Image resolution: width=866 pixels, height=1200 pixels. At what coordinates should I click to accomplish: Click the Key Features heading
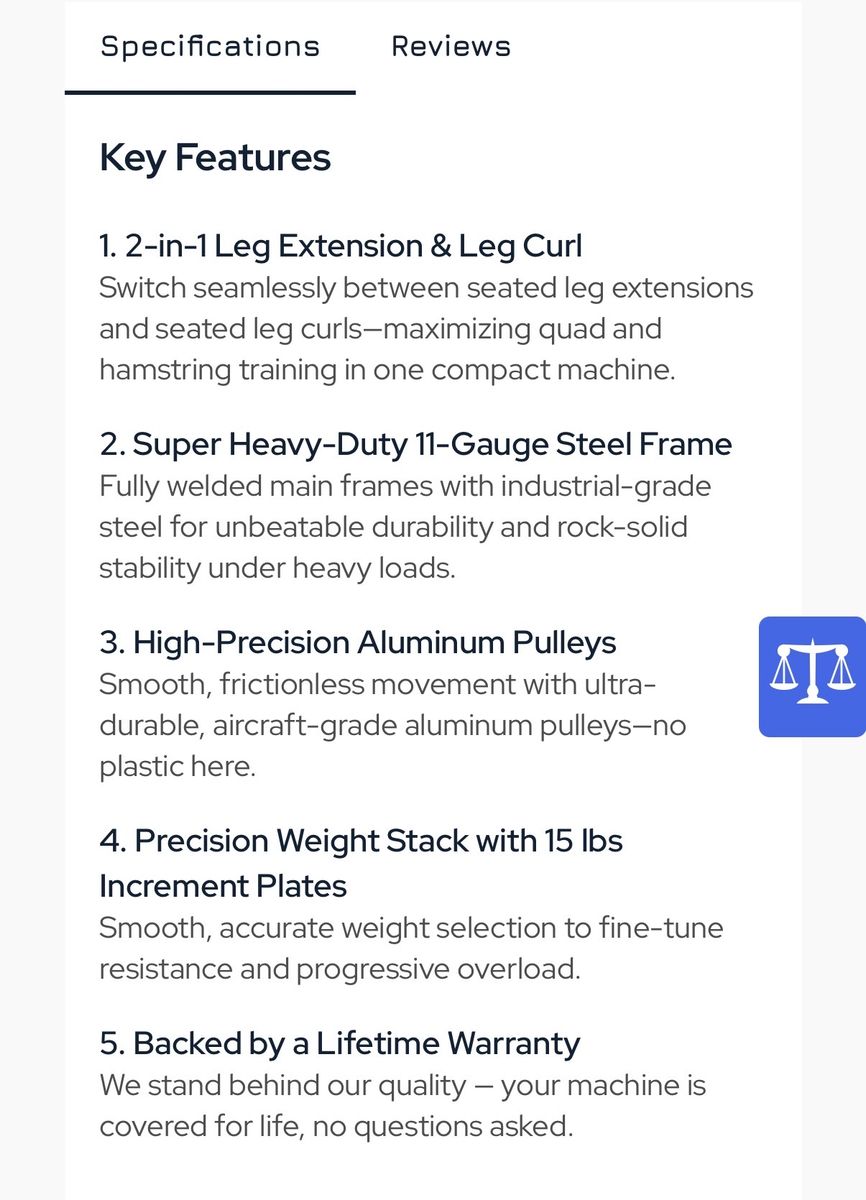(x=215, y=158)
